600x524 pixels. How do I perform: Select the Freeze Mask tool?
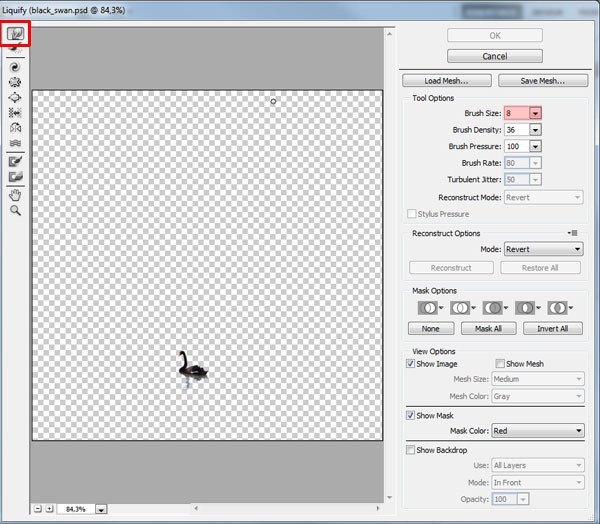click(x=15, y=161)
